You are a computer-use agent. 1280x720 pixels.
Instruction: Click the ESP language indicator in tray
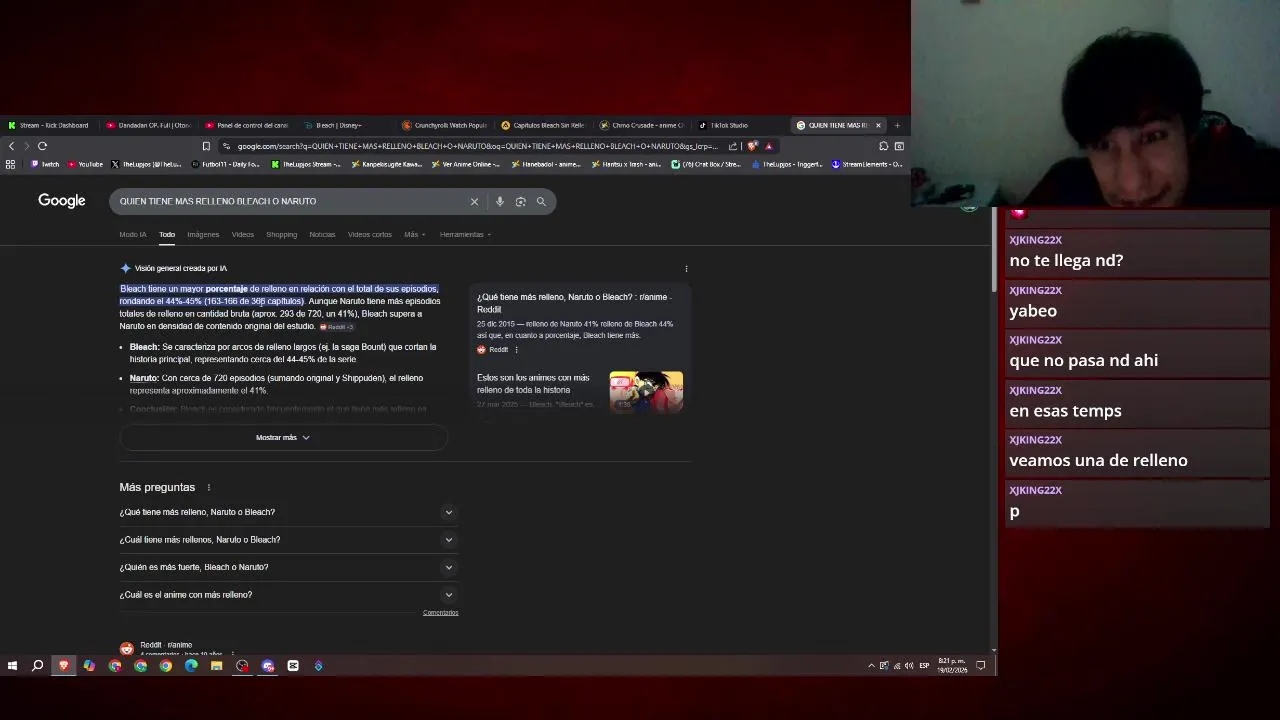point(924,665)
